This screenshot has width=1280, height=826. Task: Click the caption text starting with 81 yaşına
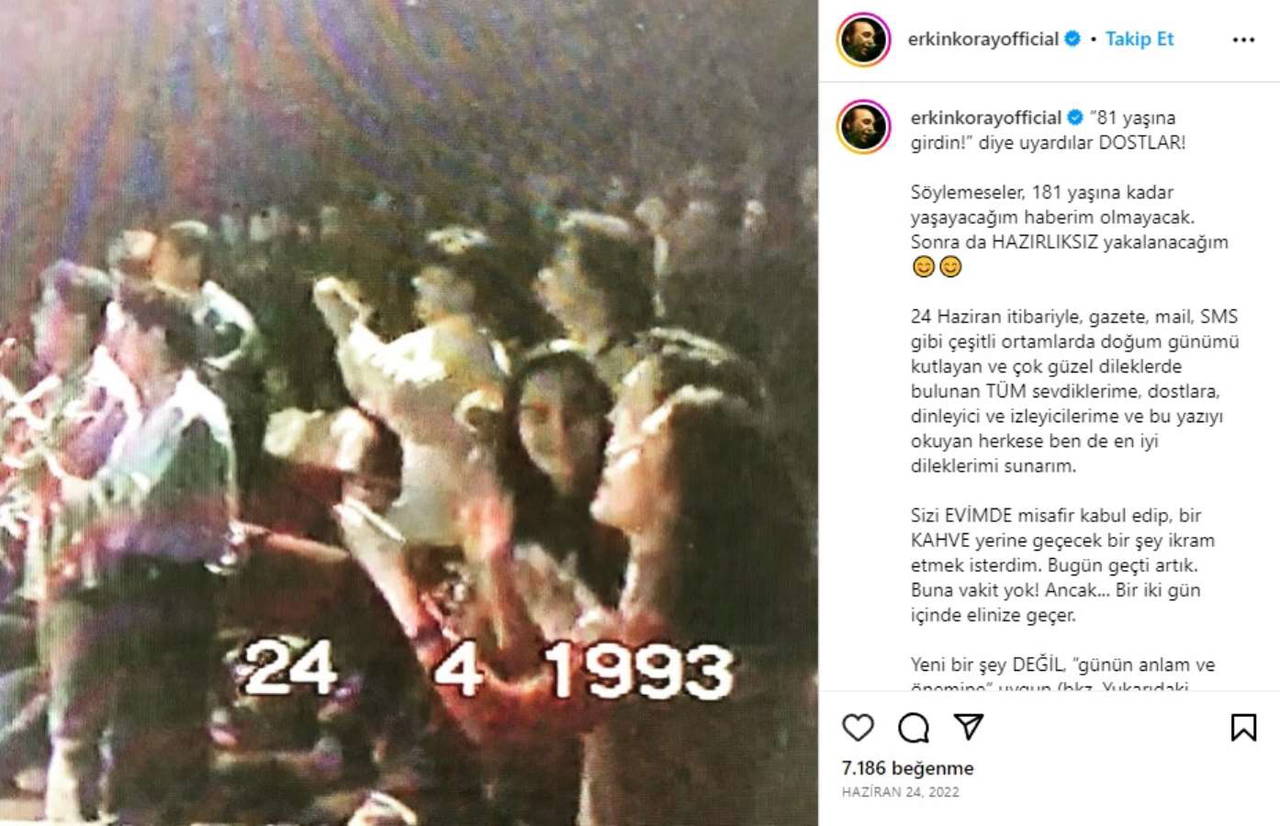tap(1048, 129)
